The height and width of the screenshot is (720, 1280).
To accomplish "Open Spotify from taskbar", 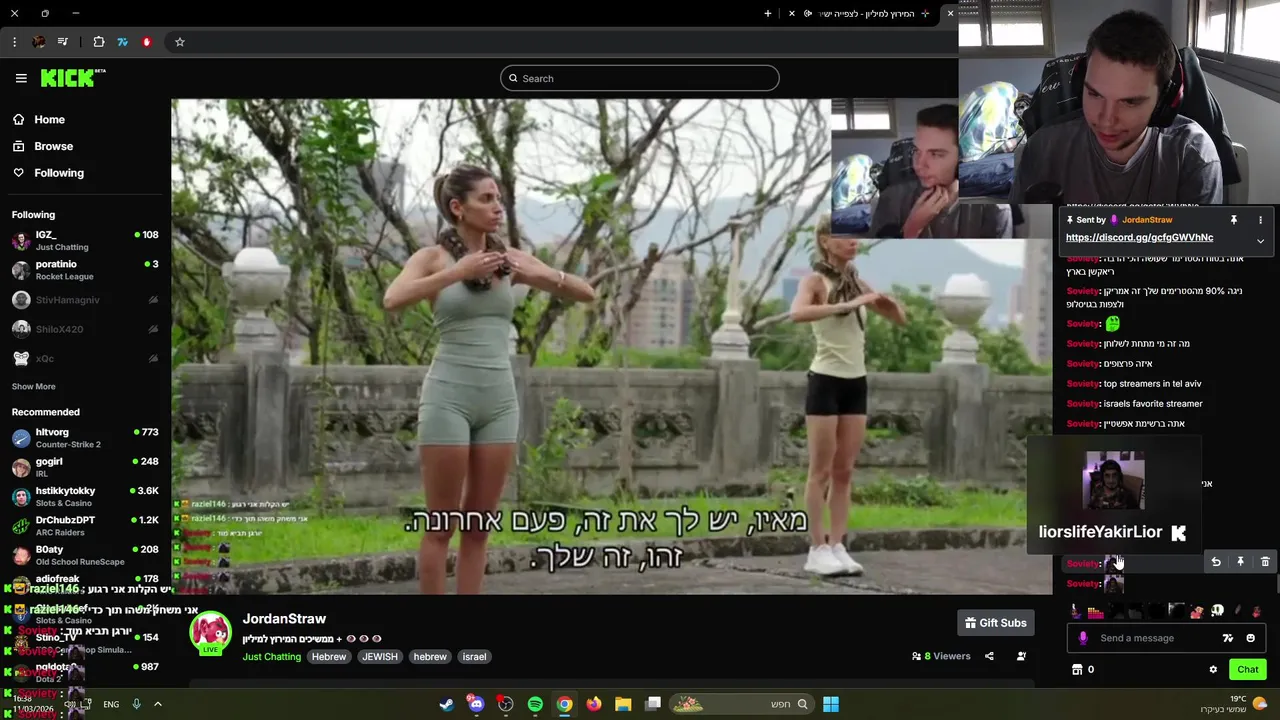I will coord(535,704).
